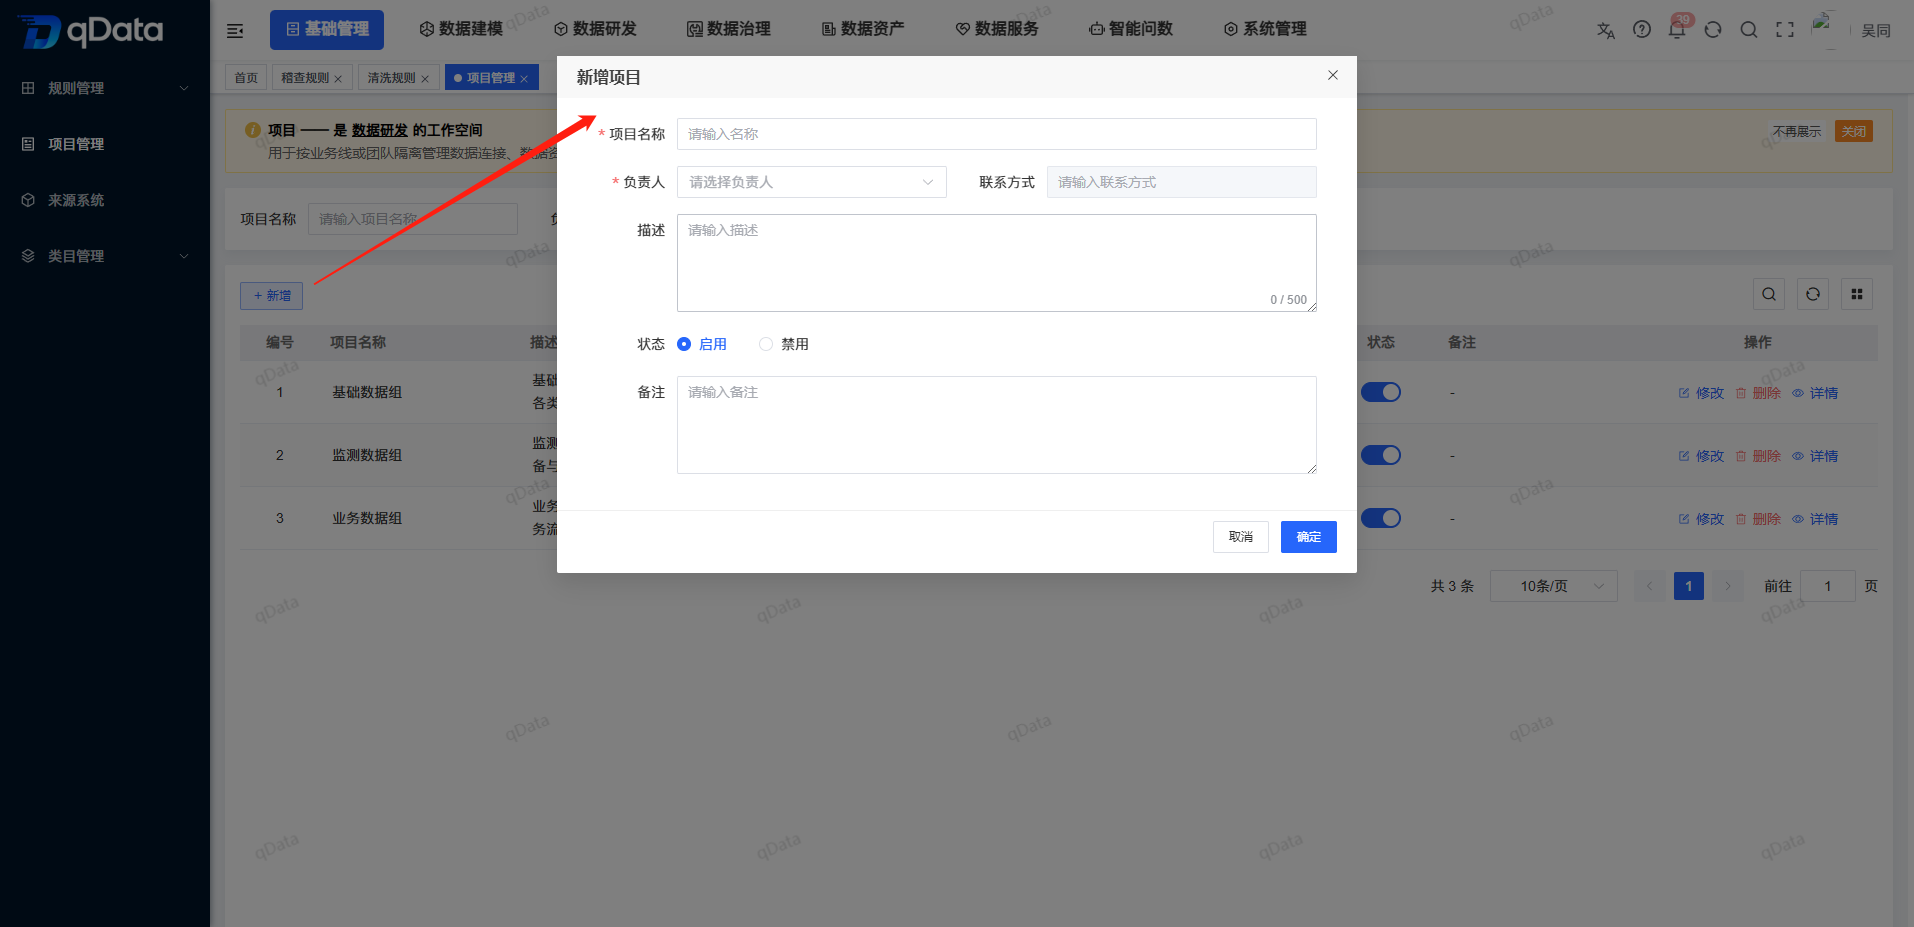Close the 新增项目 dialog with the X
1914x927 pixels.
pyautogui.click(x=1333, y=75)
